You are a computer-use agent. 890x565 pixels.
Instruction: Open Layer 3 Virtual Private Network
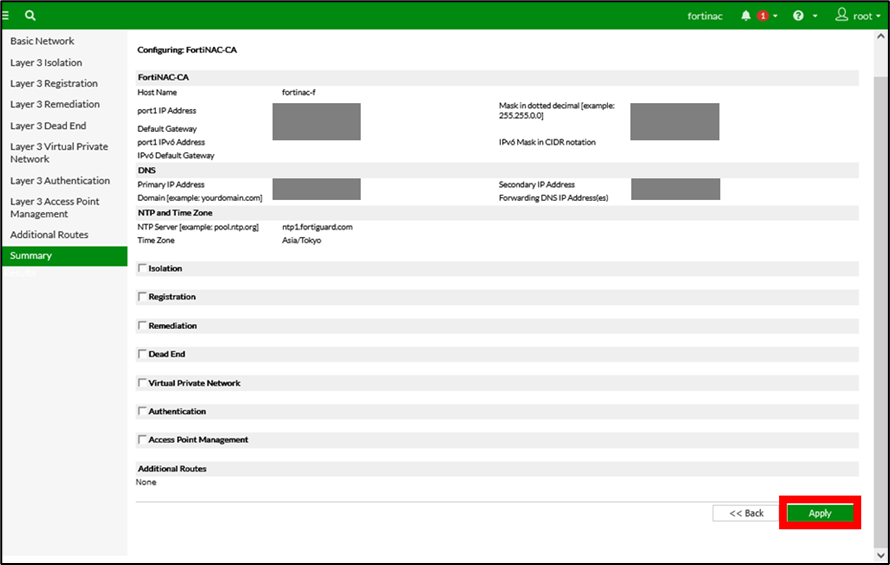(59, 153)
